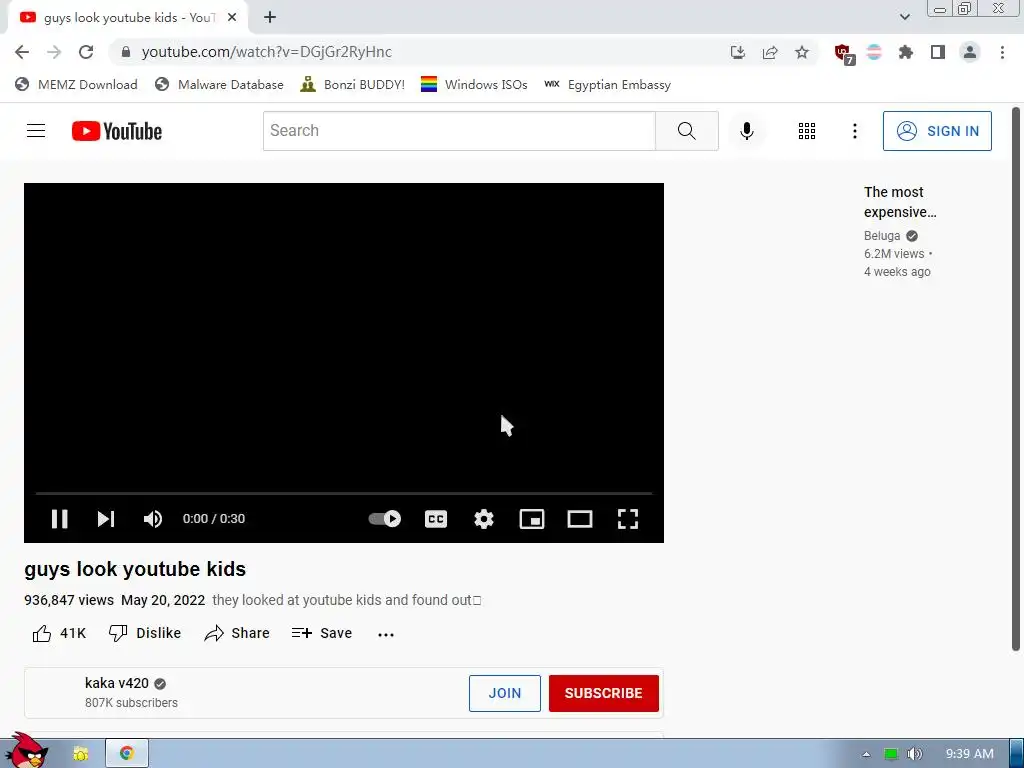Open Egyptian Embassy bookmark
Image resolution: width=1024 pixels, height=768 pixels.
click(x=607, y=85)
